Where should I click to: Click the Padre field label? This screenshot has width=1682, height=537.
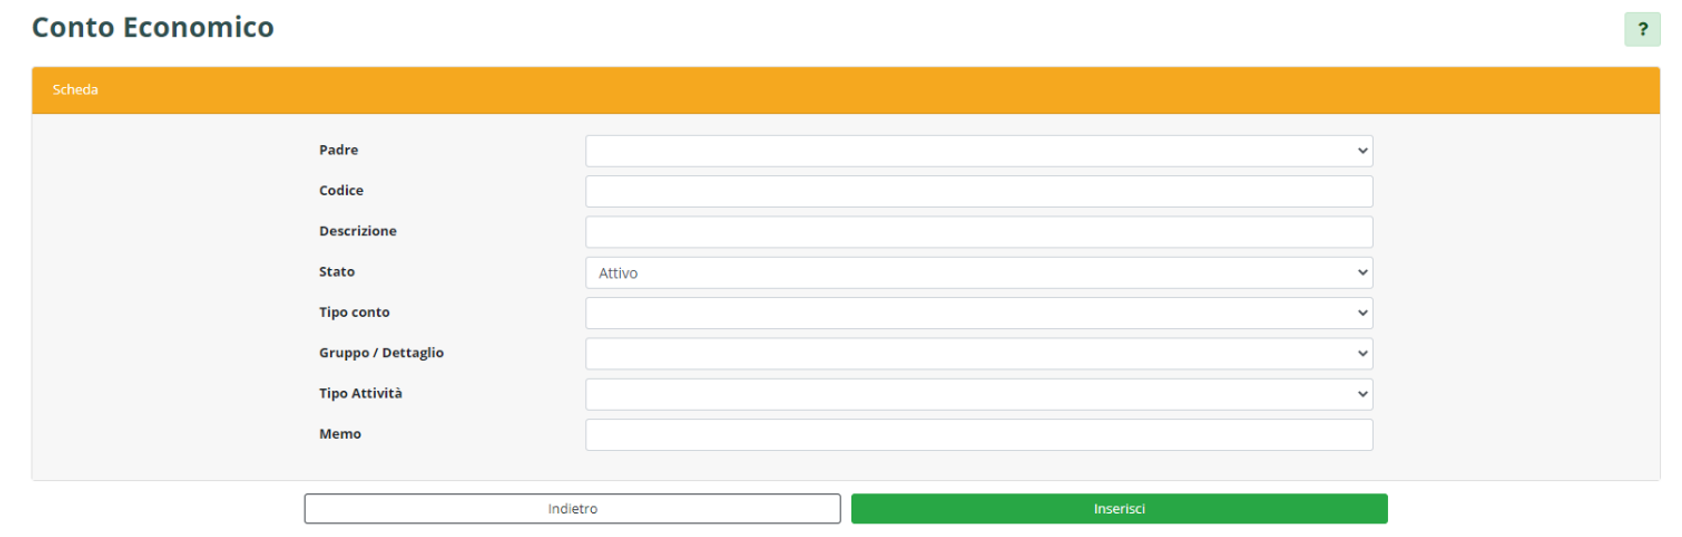coord(338,150)
